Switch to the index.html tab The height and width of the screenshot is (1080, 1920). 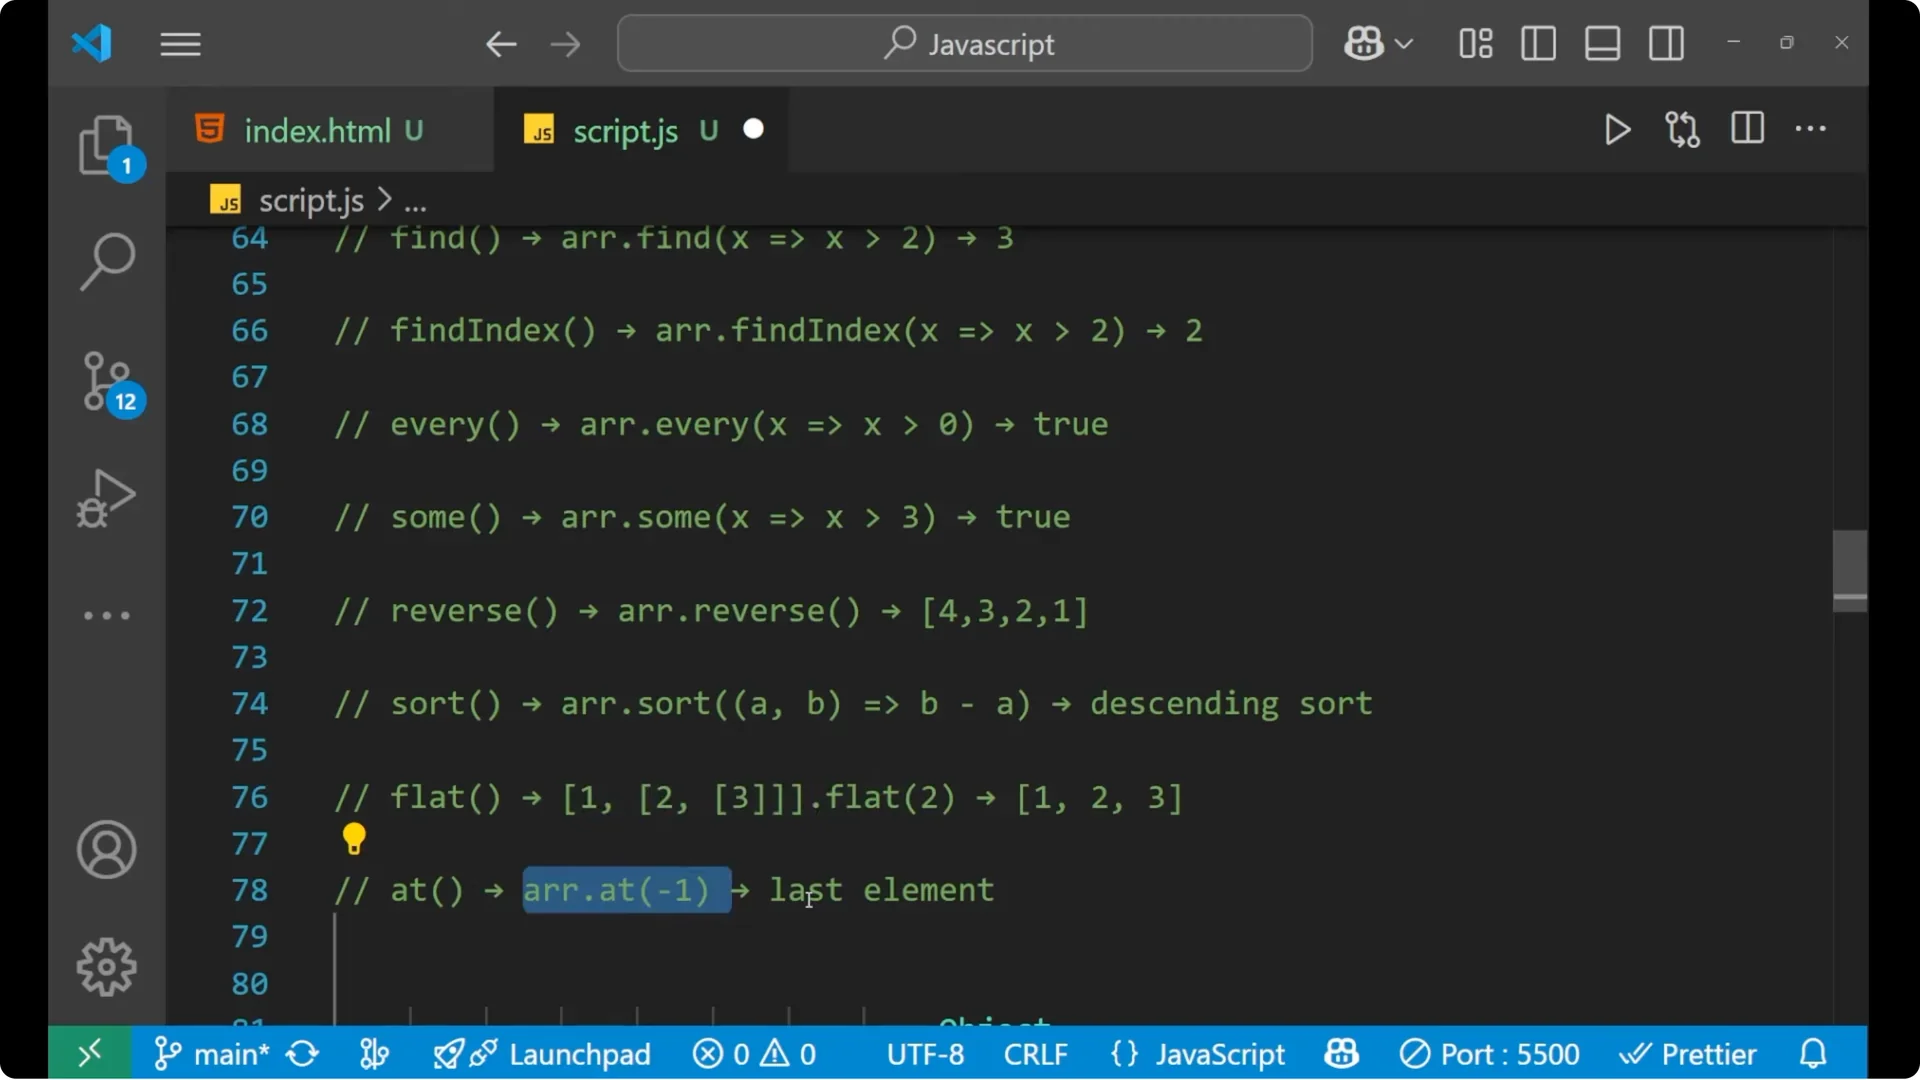point(318,129)
